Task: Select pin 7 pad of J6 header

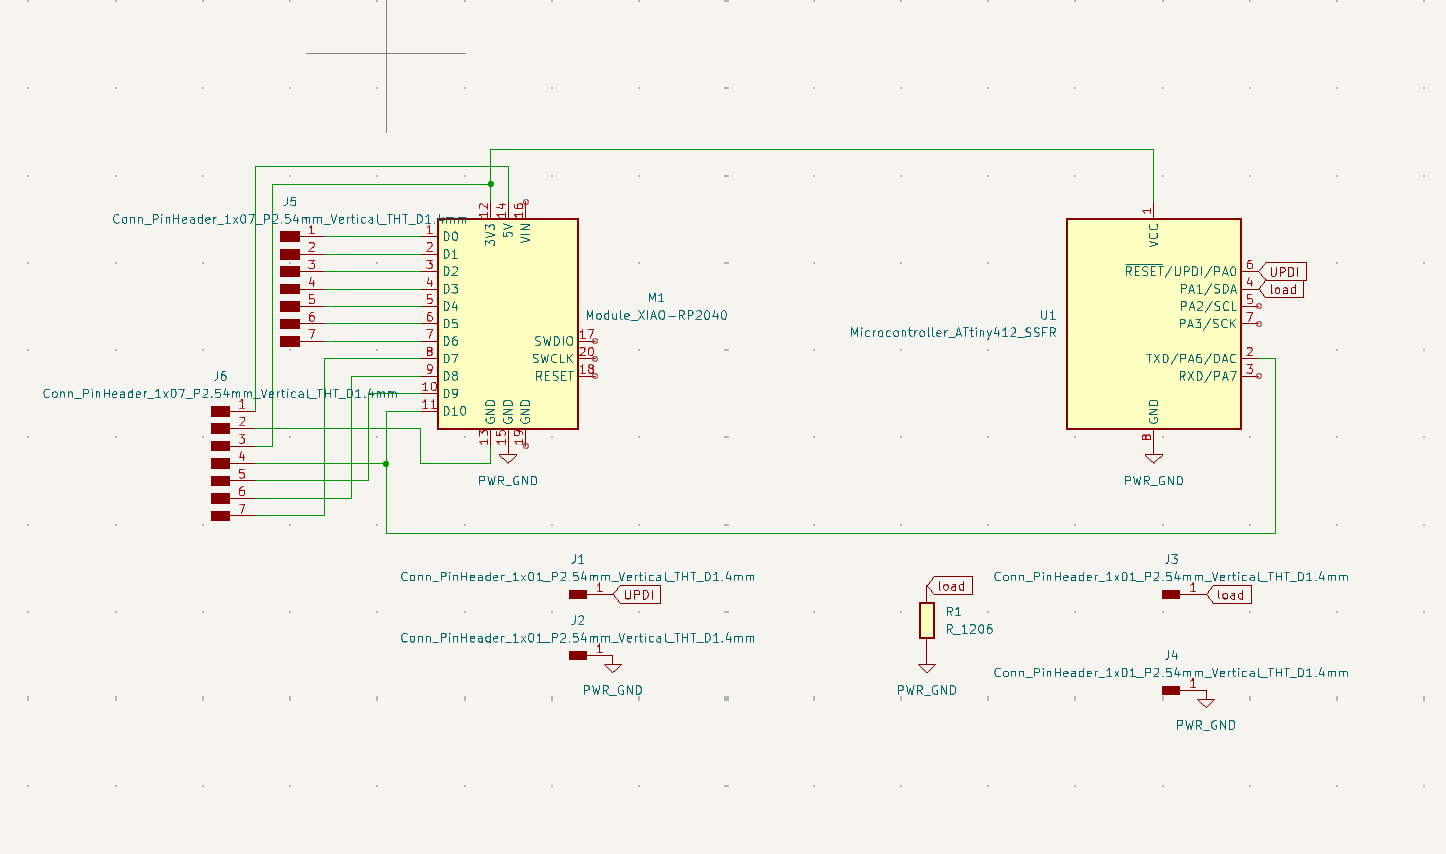Action: (220, 515)
